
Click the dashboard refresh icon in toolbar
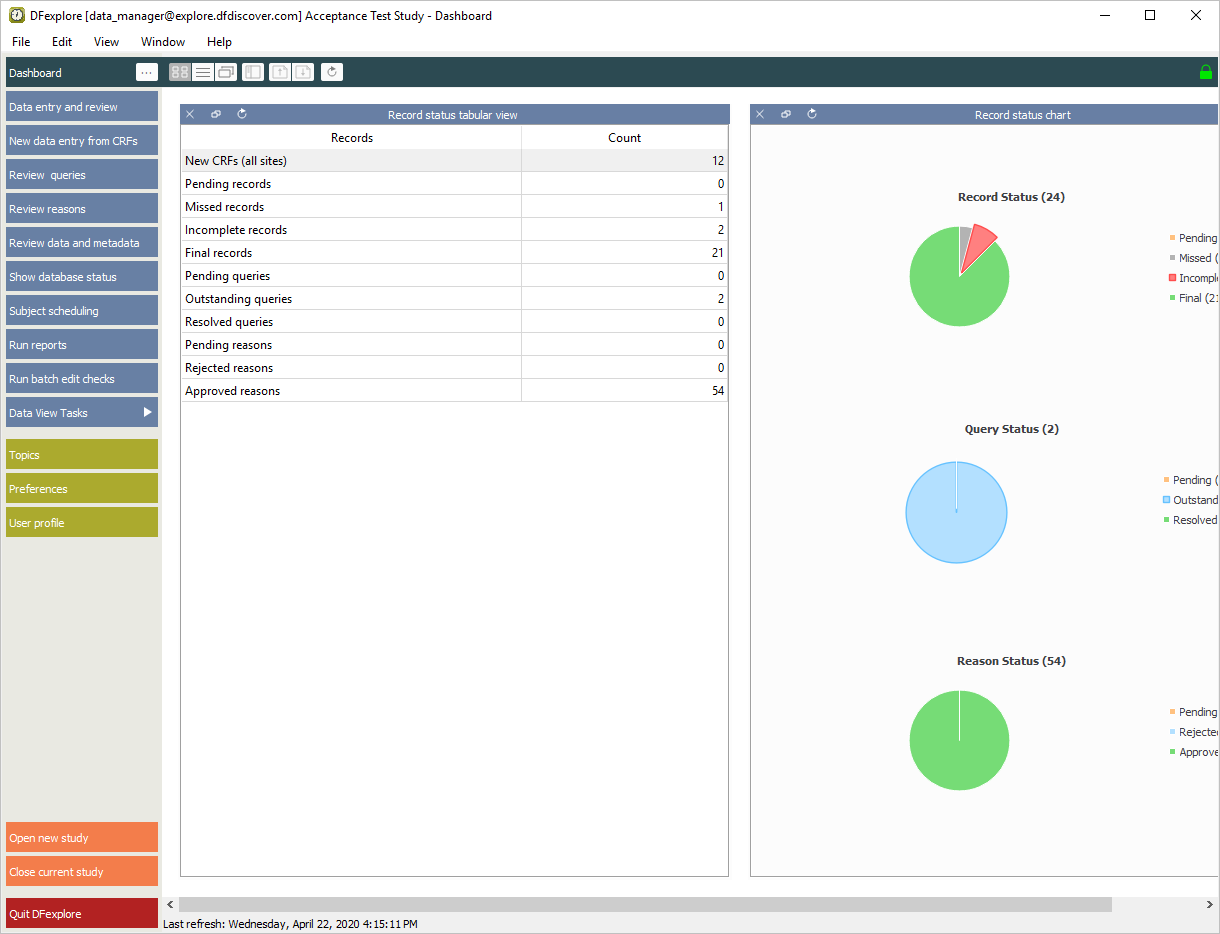click(x=332, y=72)
